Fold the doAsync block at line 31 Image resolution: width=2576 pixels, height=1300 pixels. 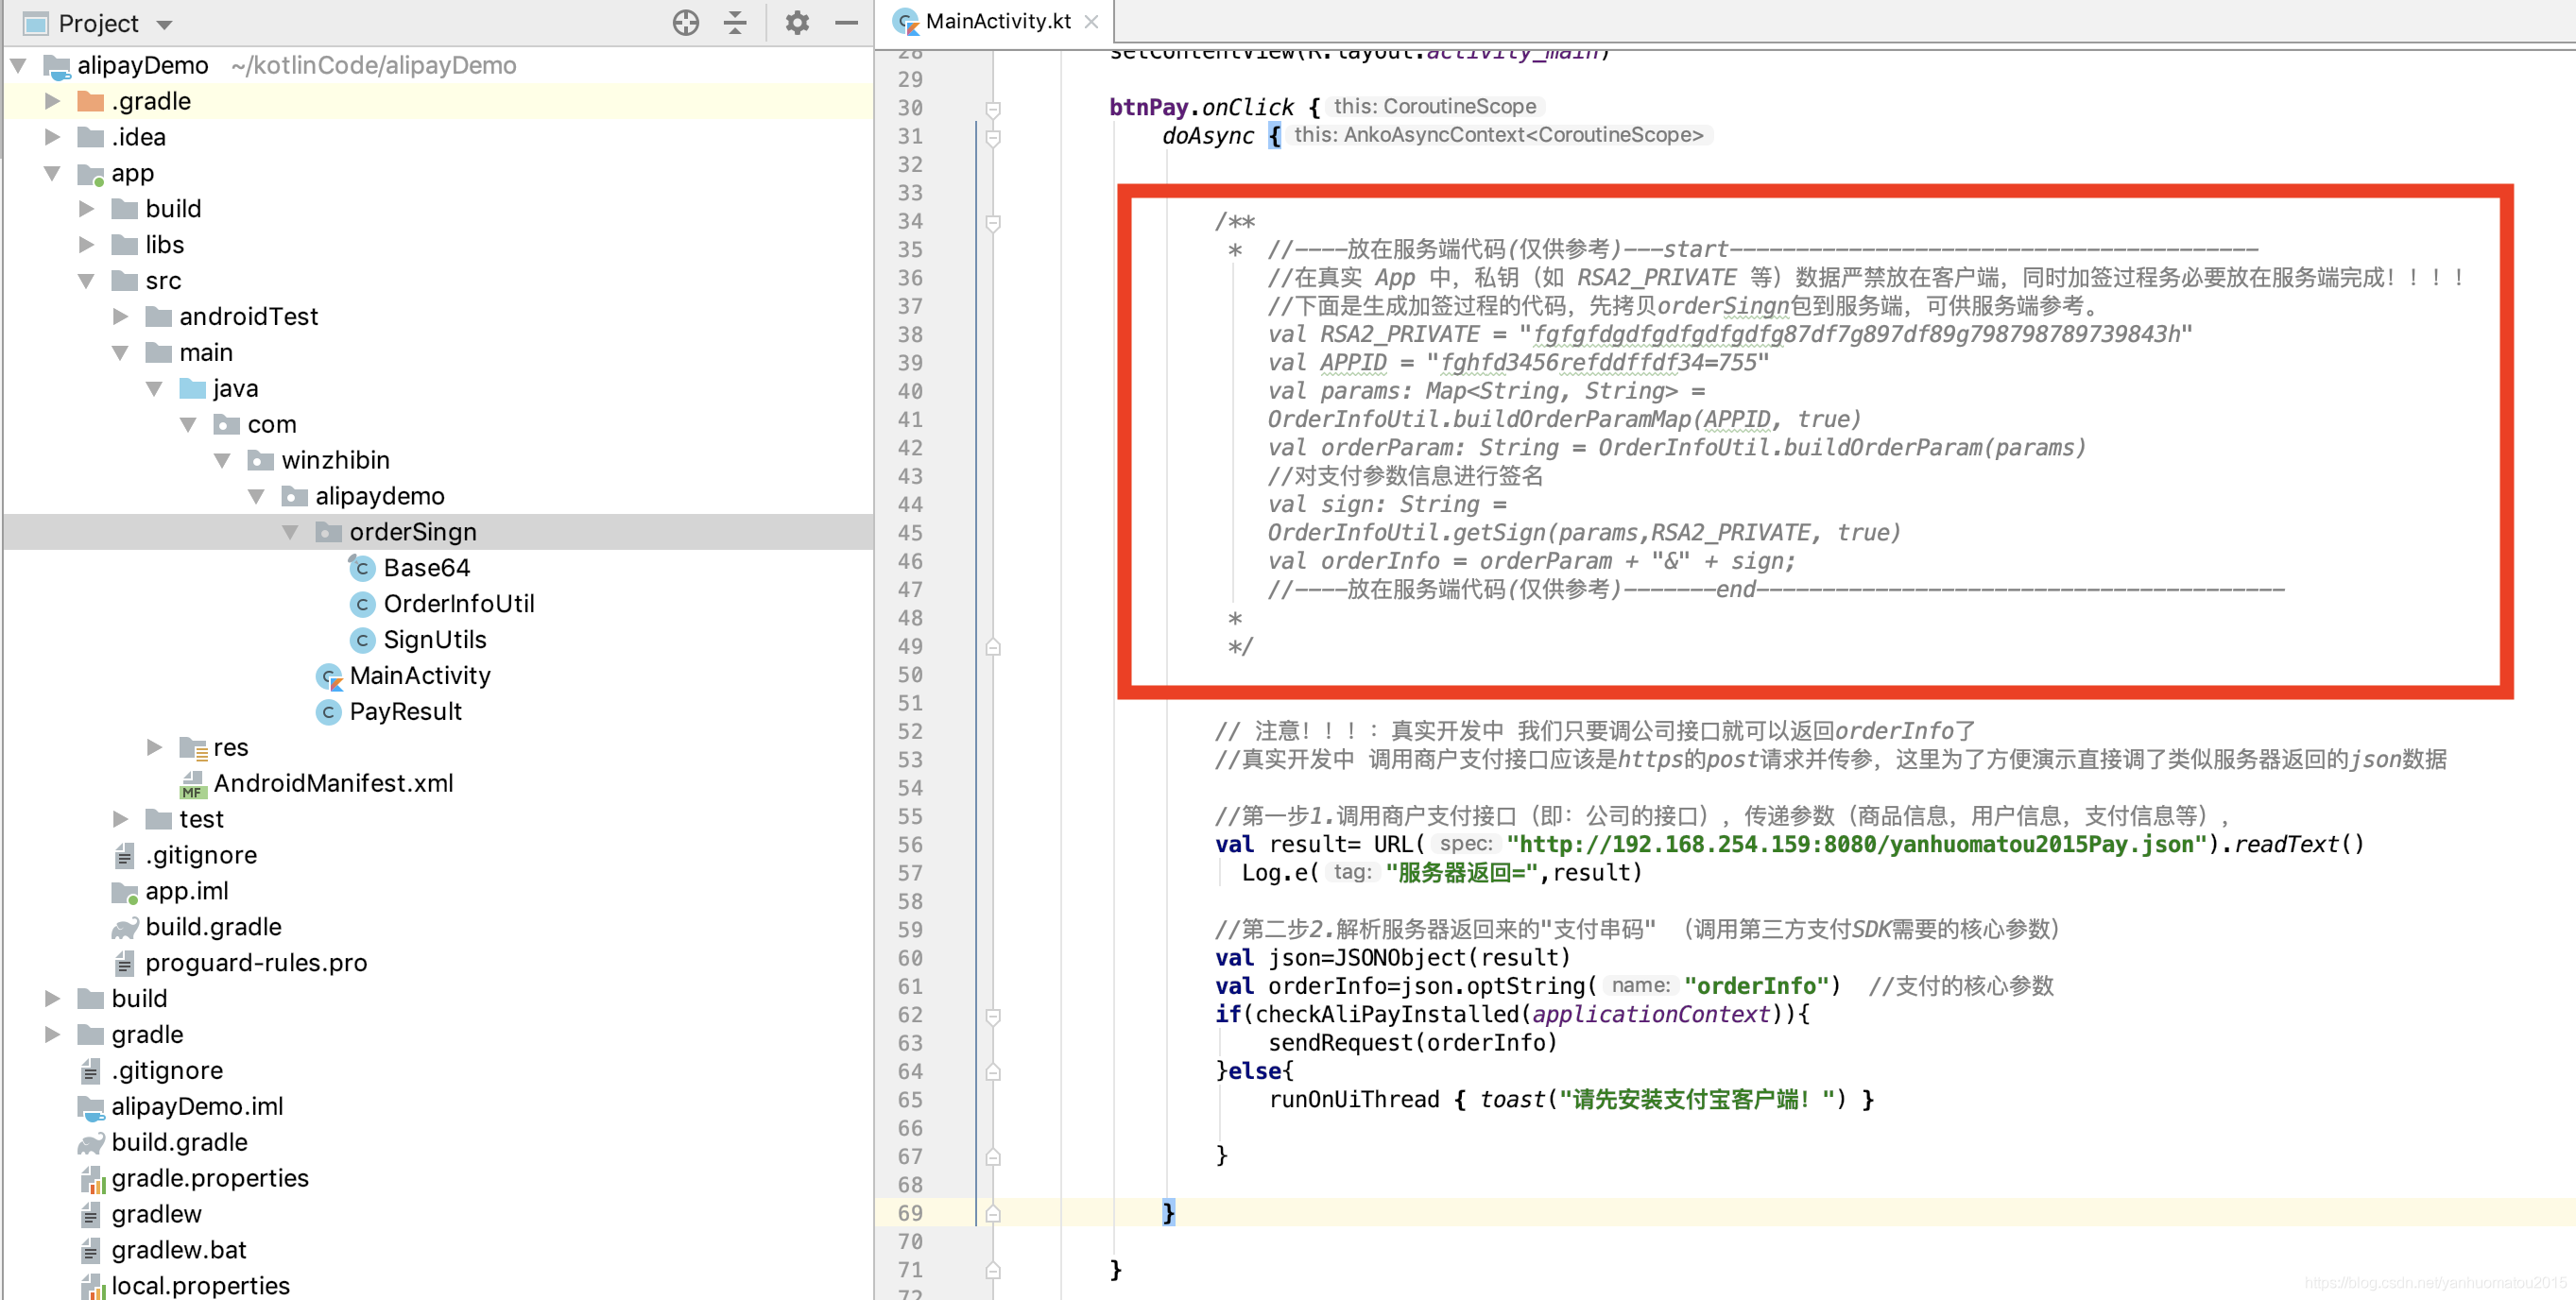click(x=993, y=137)
